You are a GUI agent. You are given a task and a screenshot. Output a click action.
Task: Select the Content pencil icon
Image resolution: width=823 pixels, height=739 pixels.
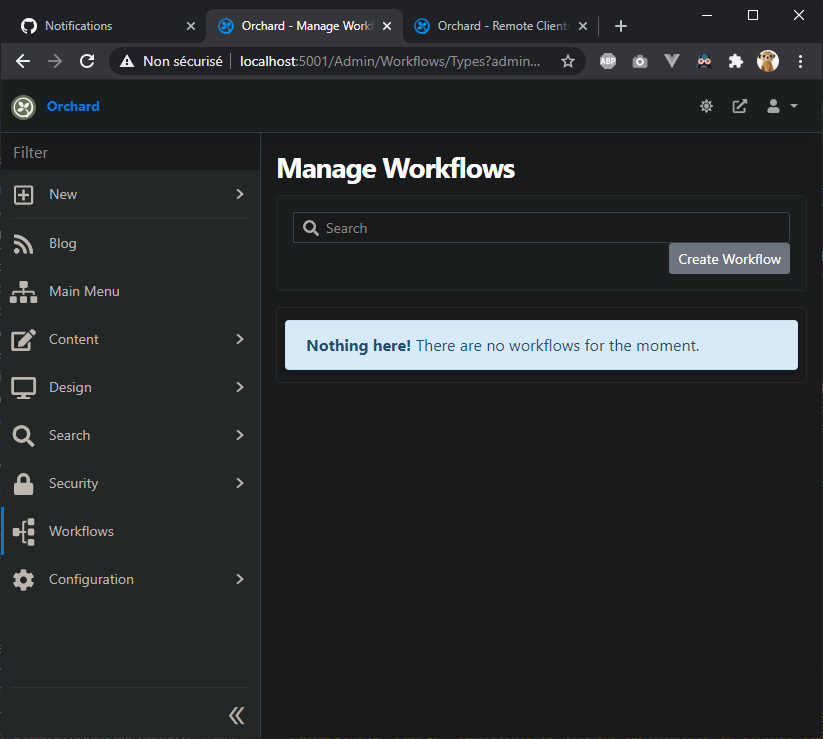tap(23, 339)
